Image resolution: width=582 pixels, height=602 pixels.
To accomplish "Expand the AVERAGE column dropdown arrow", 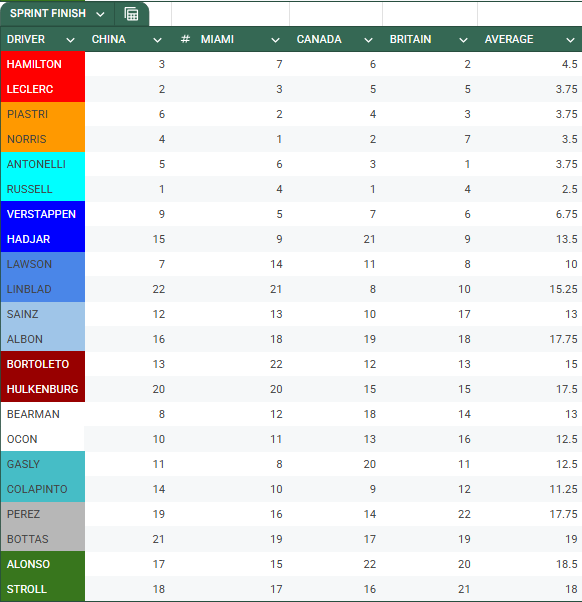I will (x=570, y=40).
